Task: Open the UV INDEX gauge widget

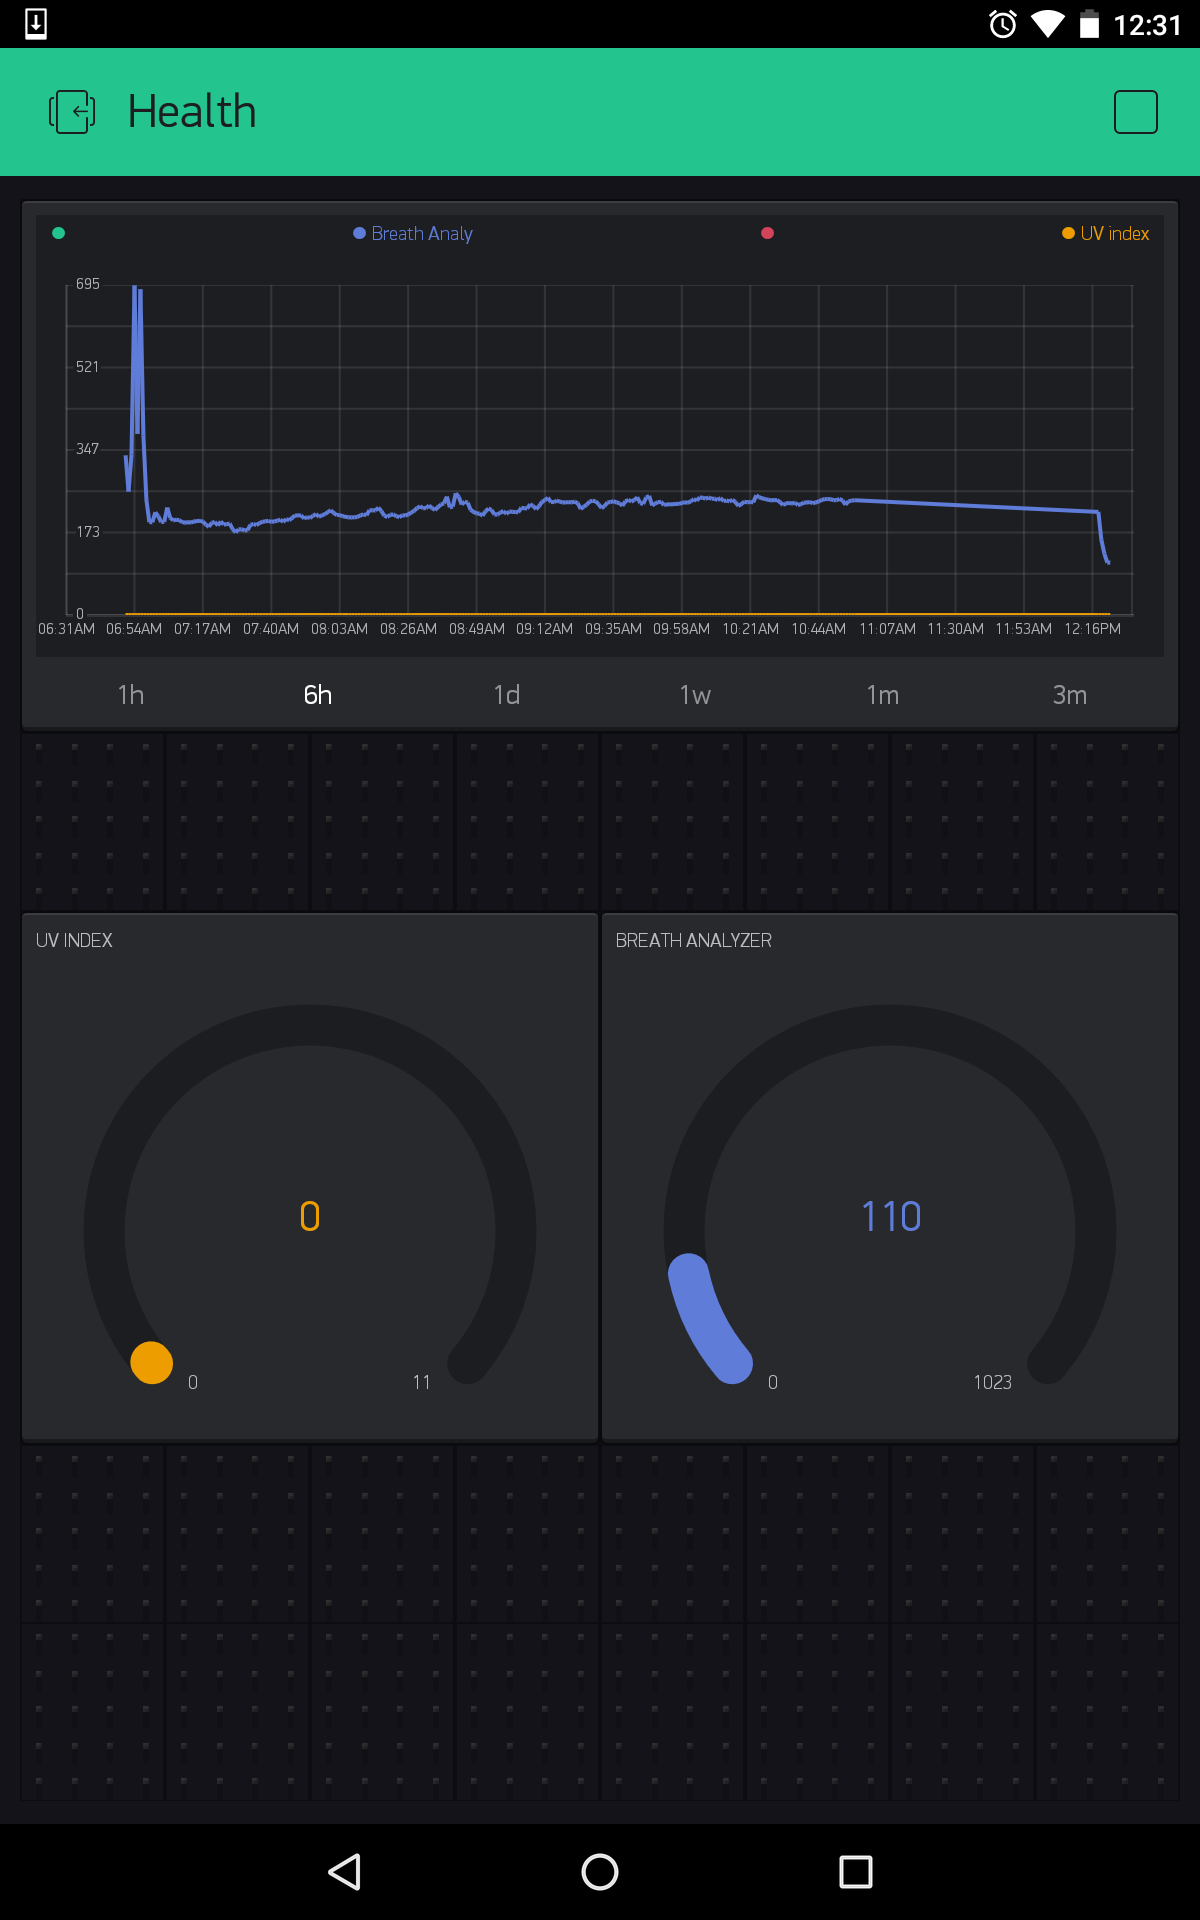Action: point(310,1177)
